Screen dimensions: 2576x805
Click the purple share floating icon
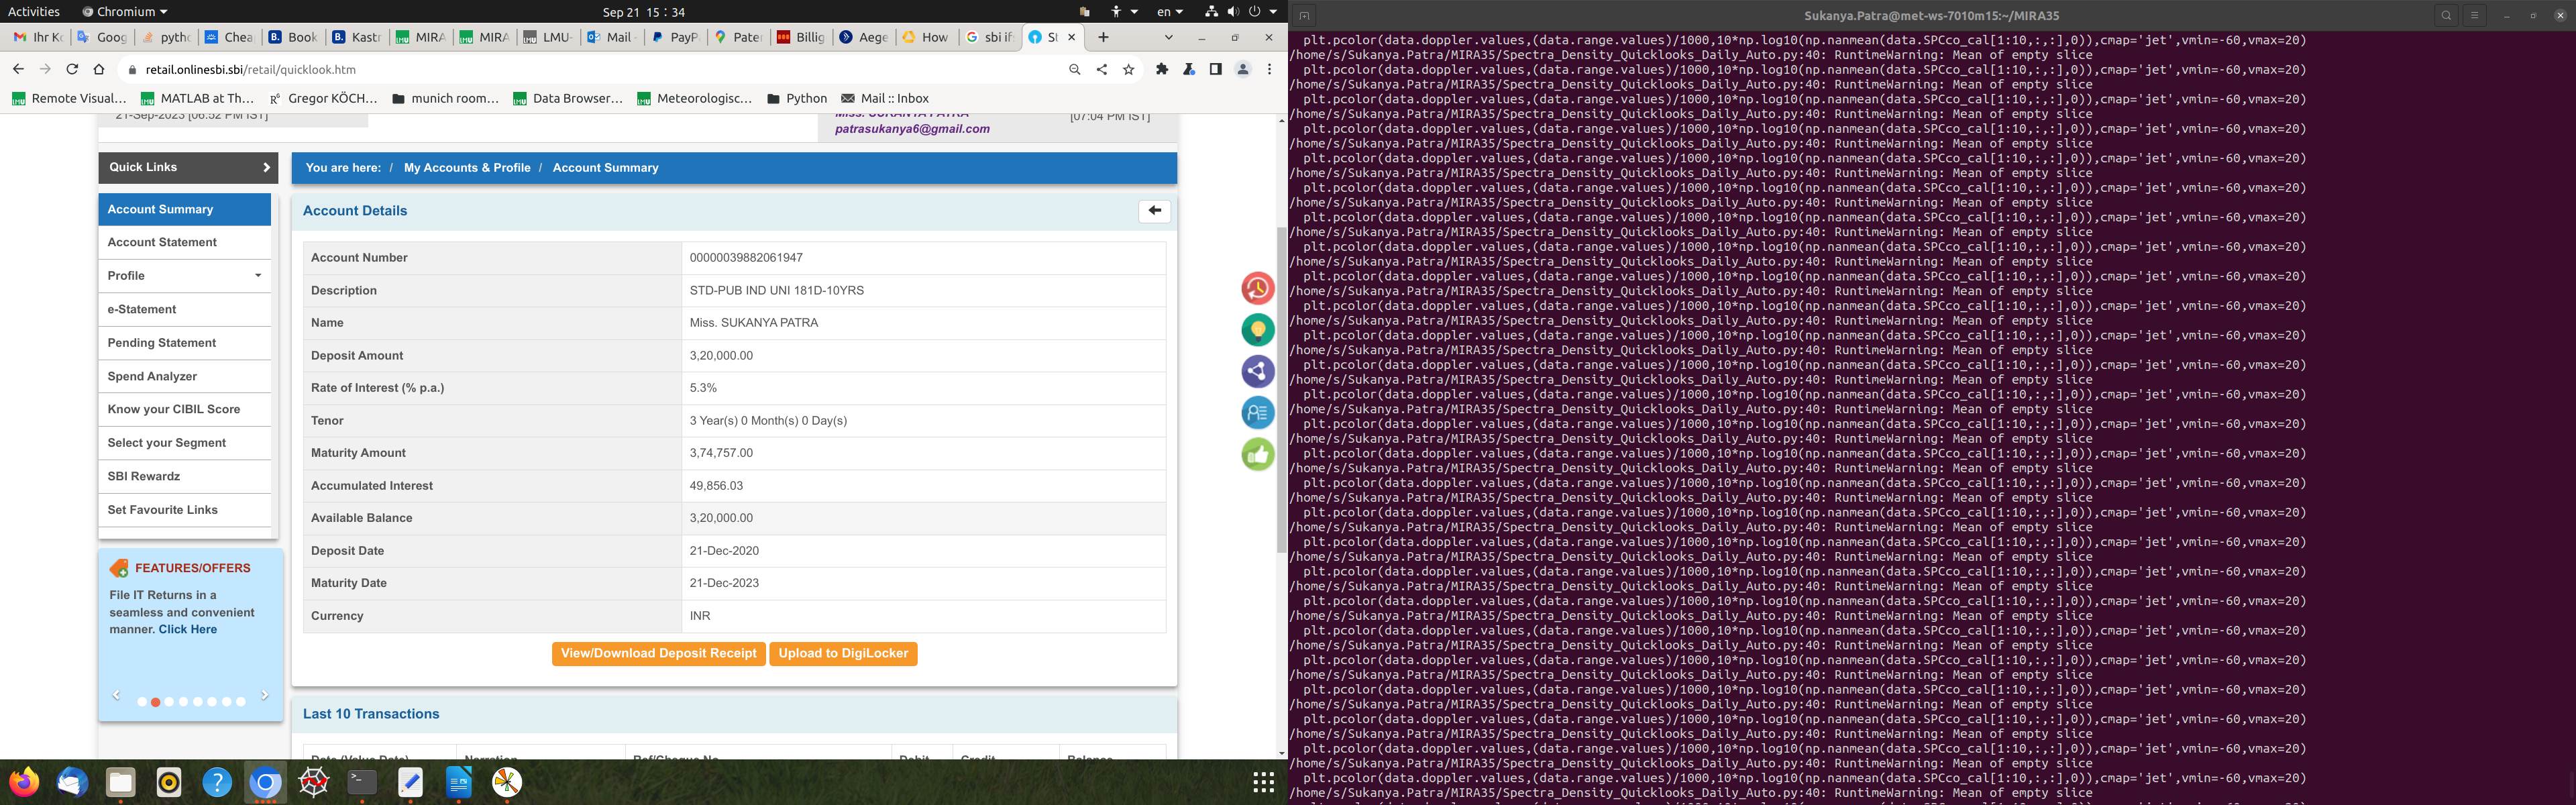click(1257, 372)
